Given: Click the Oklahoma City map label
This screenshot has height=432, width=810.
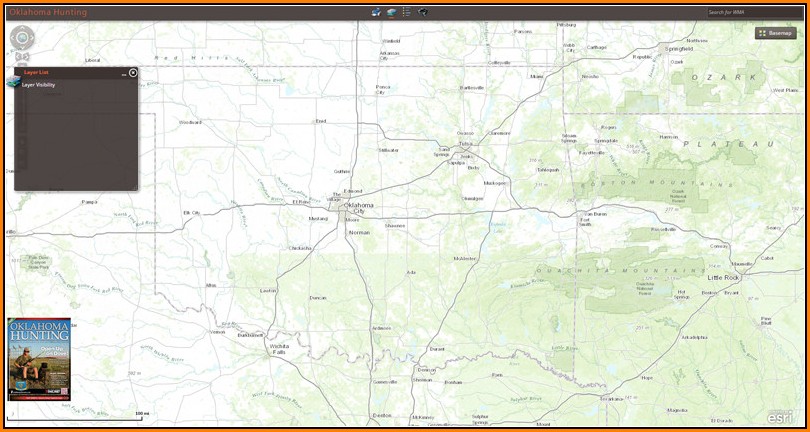Looking at the screenshot, I should (358, 208).
